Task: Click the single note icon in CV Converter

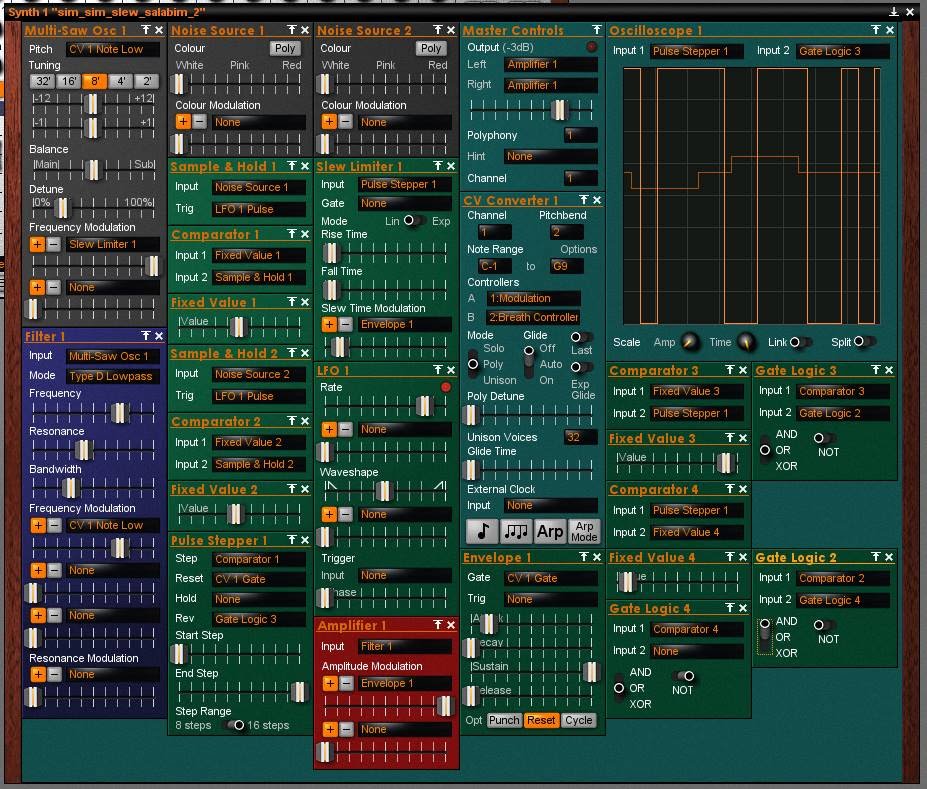Action: [482, 532]
